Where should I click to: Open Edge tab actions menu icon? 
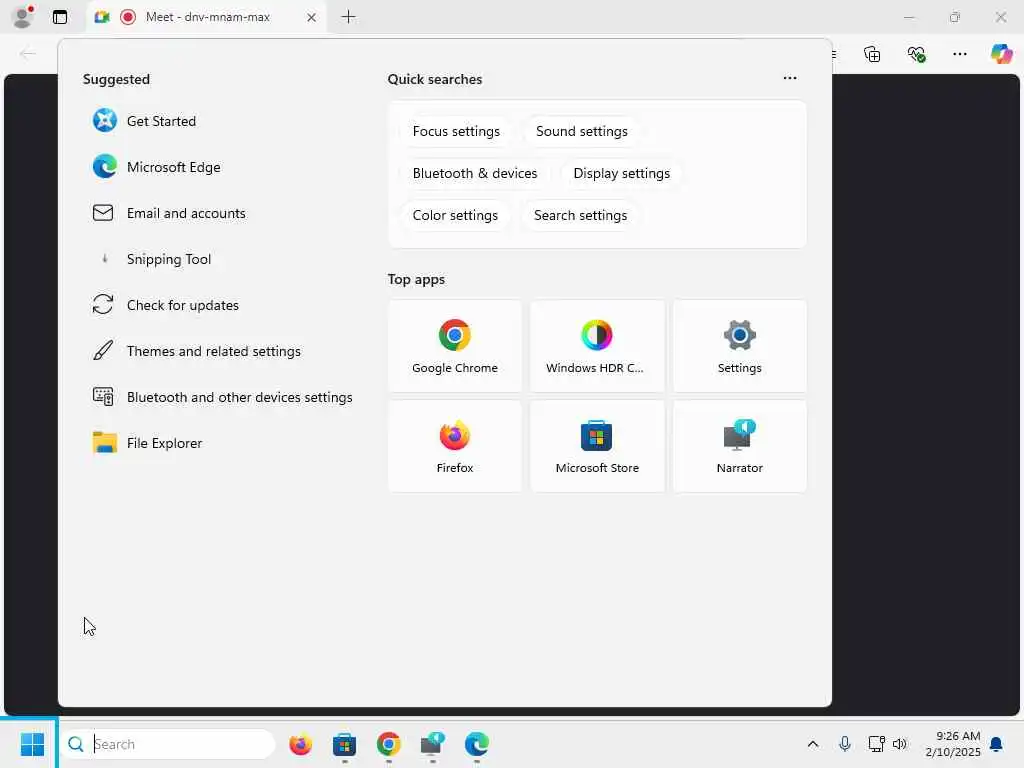click(x=60, y=17)
